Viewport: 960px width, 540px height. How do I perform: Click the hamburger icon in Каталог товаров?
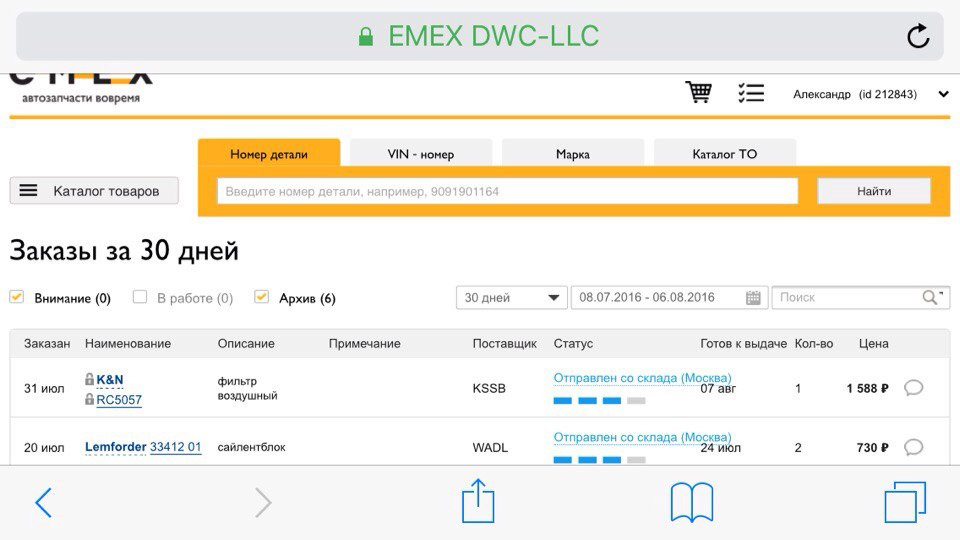pyautogui.click(x=28, y=190)
